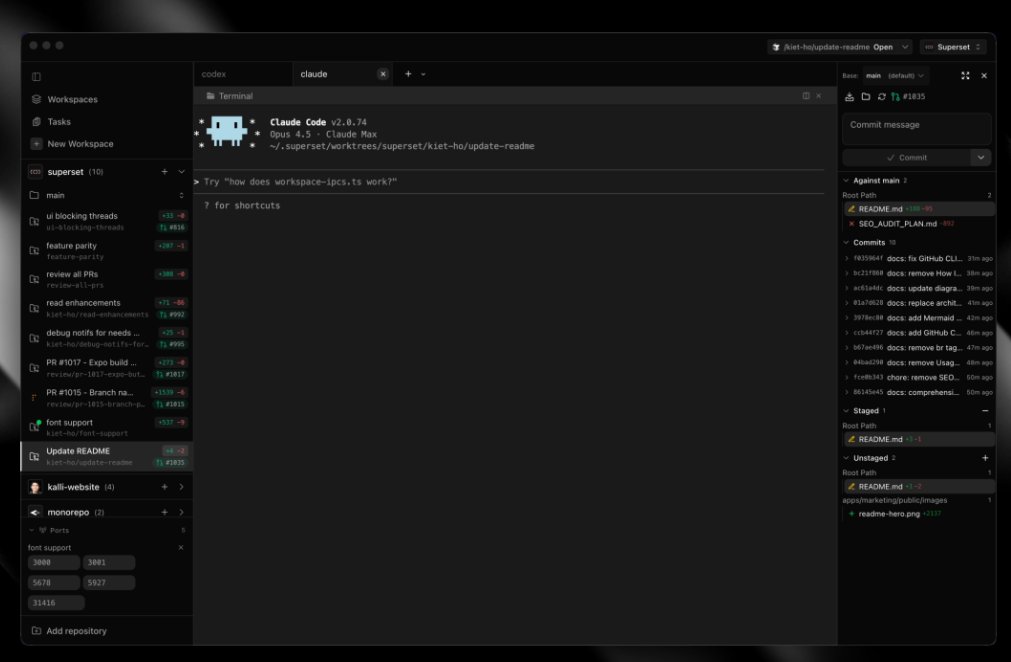
Task: Close the font support ports group
Action: [181, 547]
